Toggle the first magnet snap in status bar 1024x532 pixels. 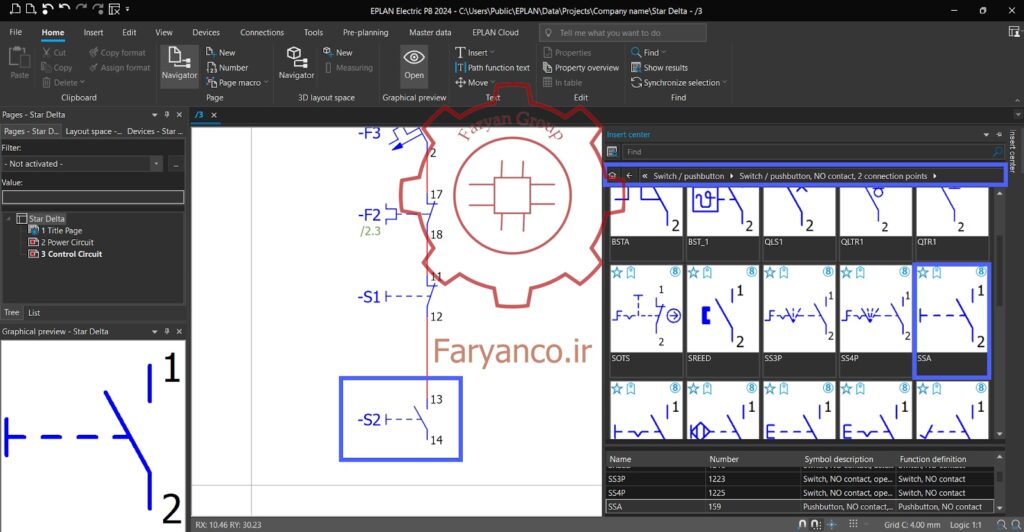(803, 524)
